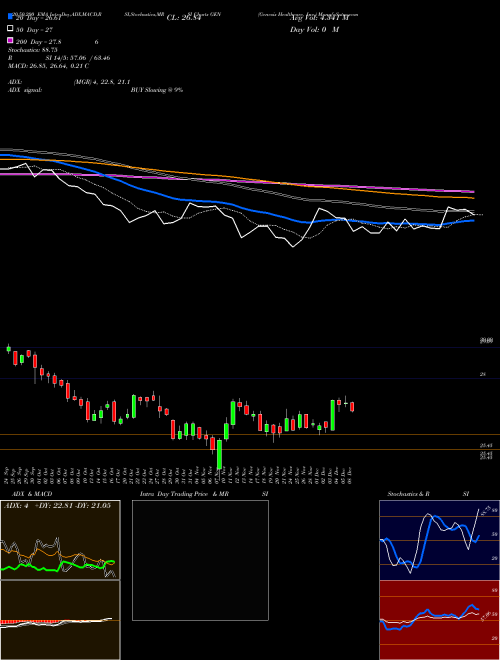Click the white 50 Day legend swatch
This screenshot has height=660, width=500.
[10, 29]
